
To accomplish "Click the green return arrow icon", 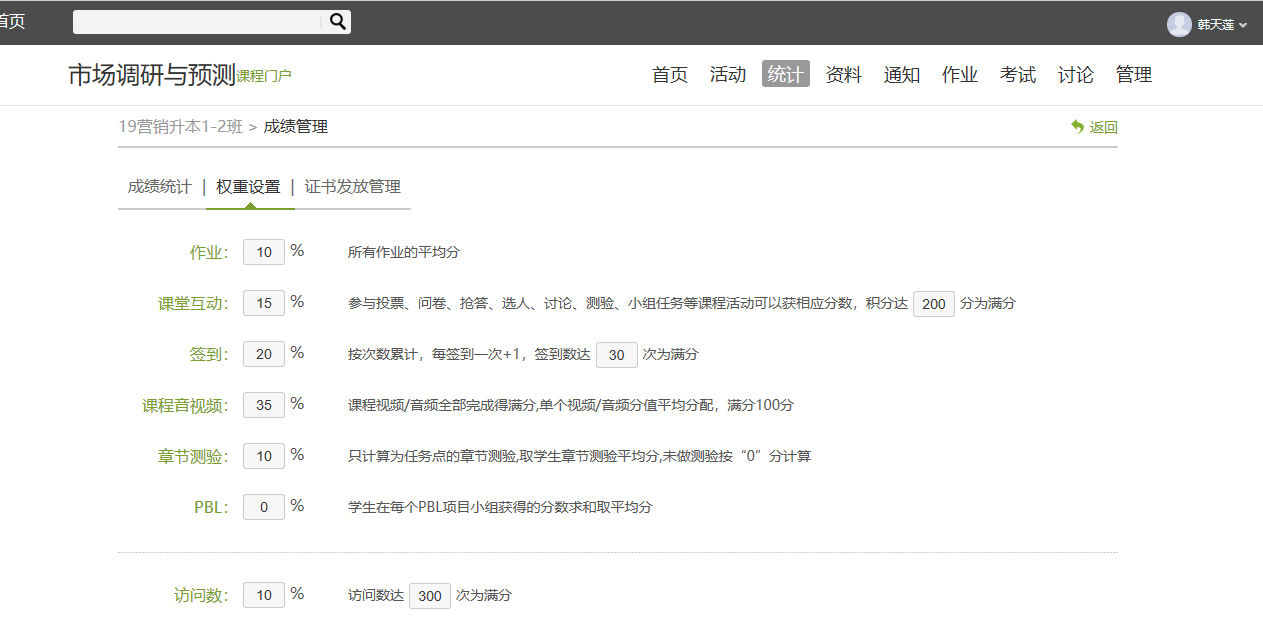I will coord(1077,127).
